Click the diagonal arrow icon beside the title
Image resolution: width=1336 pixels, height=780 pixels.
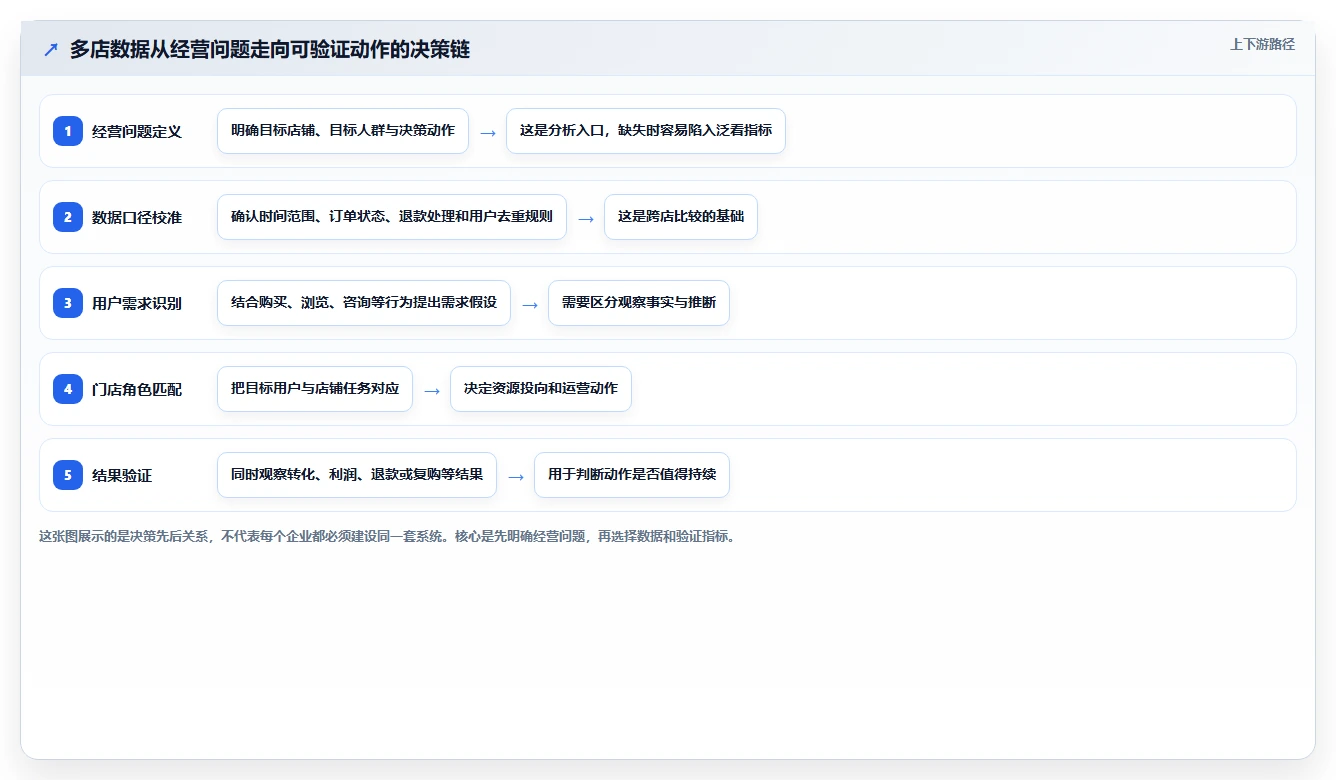51,50
